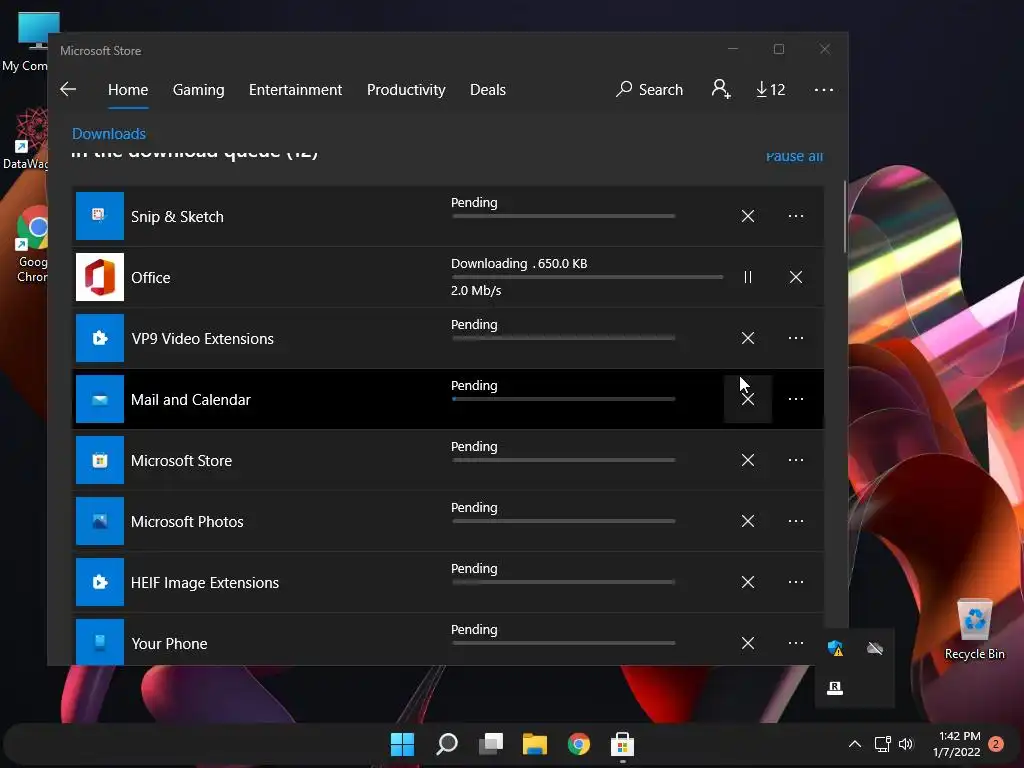This screenshot has height=768, width=1024.
Task: Click the OneDrive cloud tray icon
Action: tap(874, 648)
